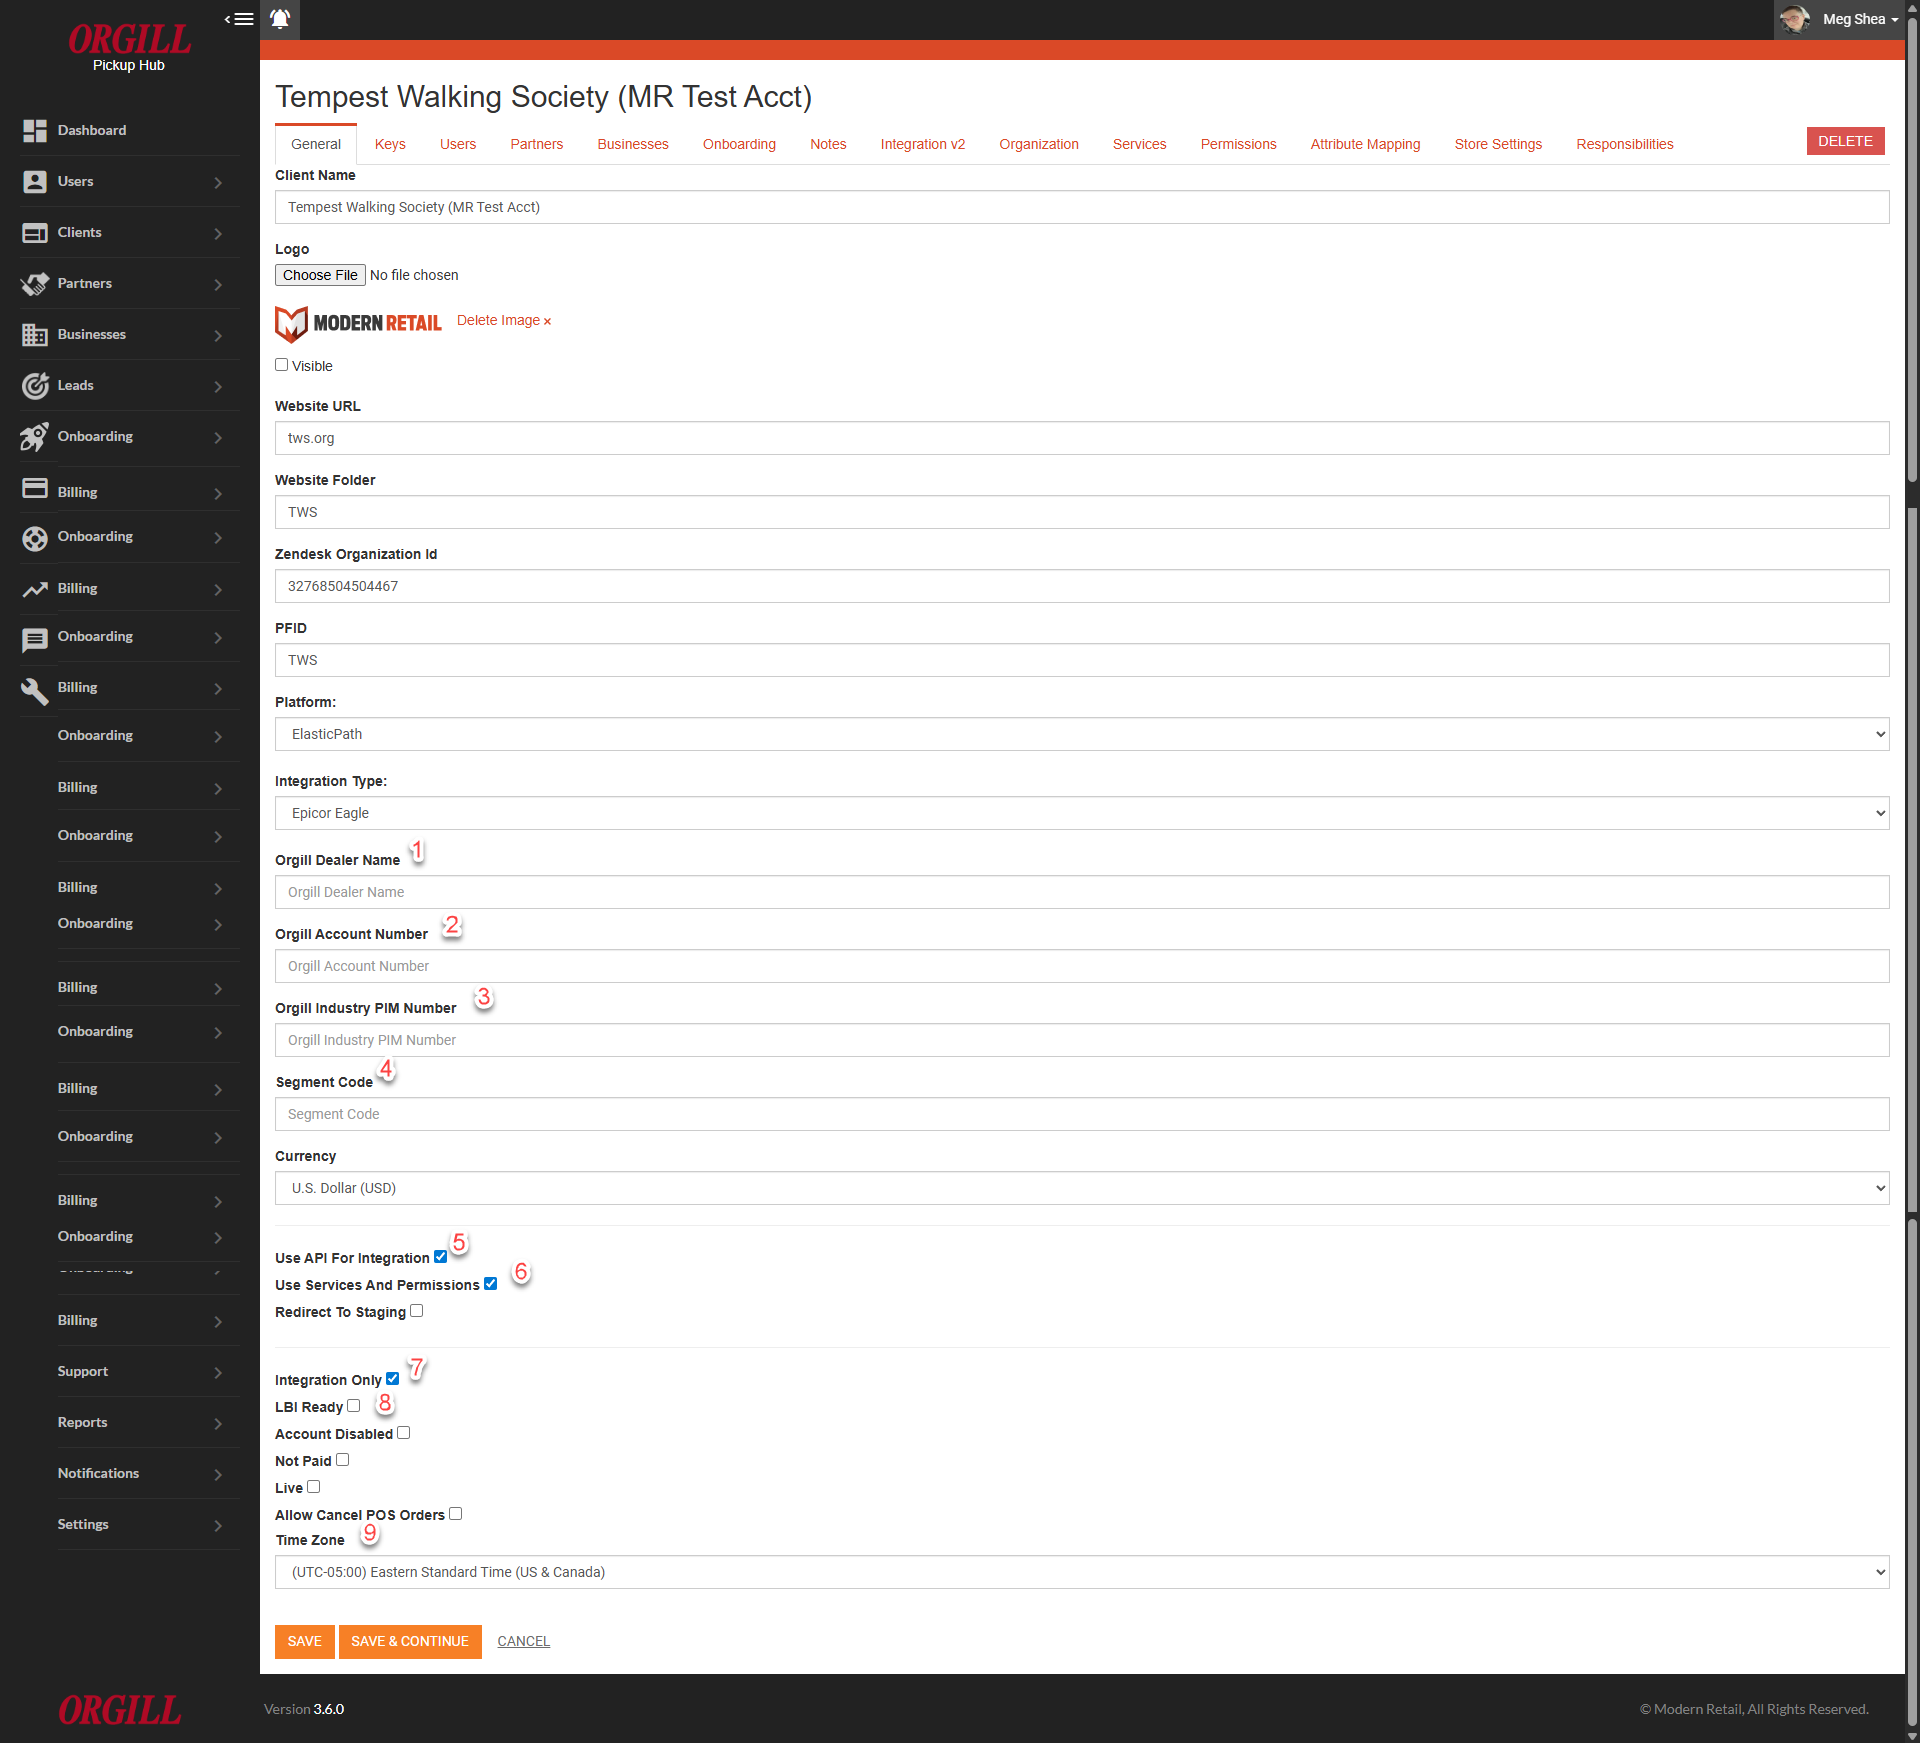Expand the Clients sidebar chevron
The width and height of the screenshot is (1920, 1743).
tap(218, 234)
